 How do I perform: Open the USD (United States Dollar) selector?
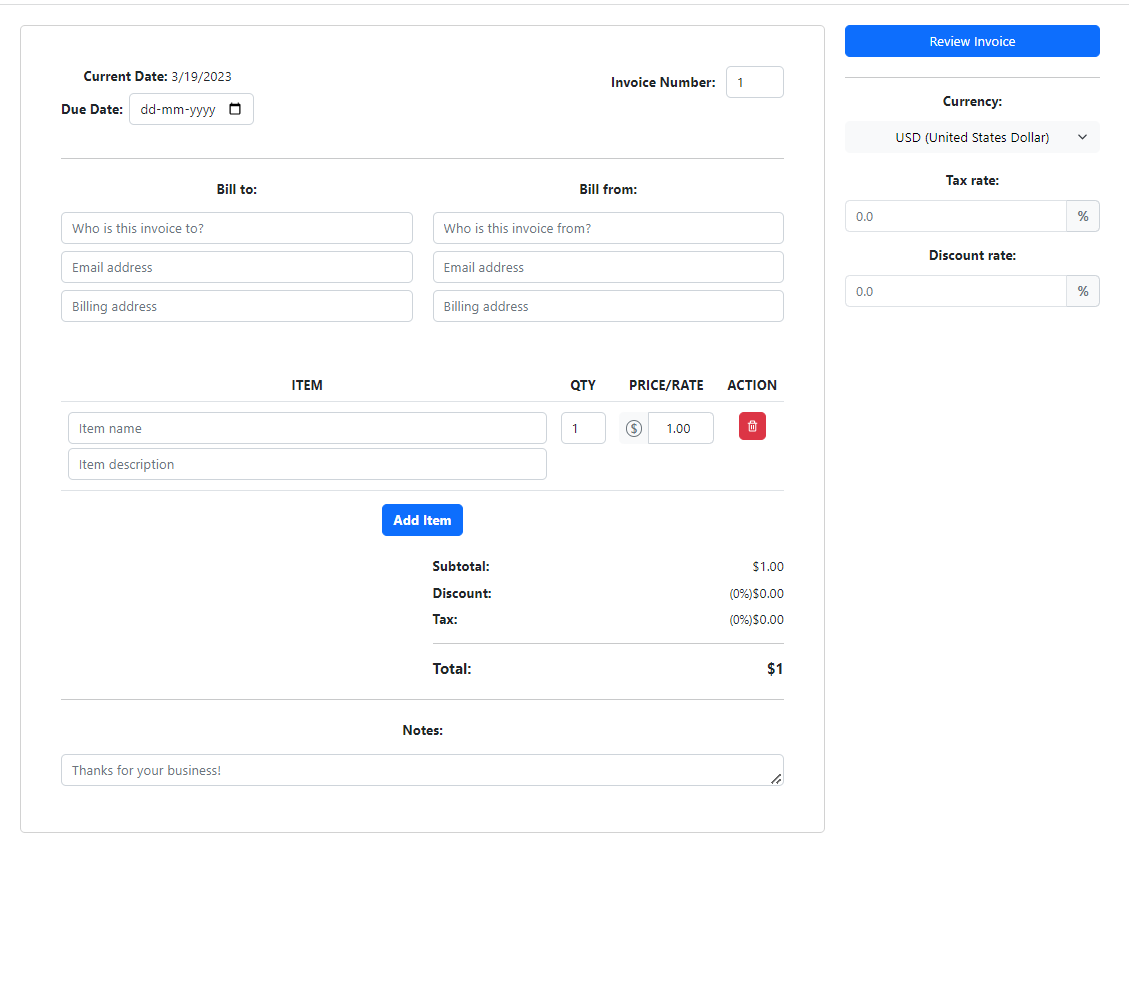coord(971,137)
